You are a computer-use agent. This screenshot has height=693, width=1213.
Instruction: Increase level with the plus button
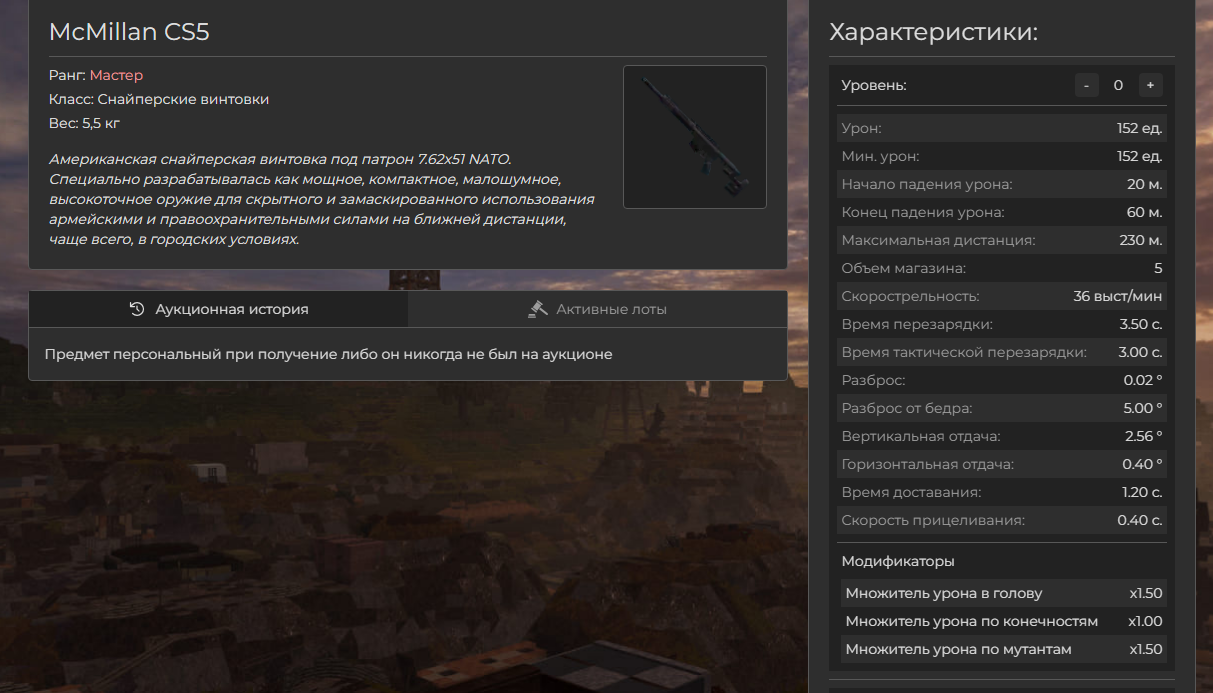coord(1150,85)
